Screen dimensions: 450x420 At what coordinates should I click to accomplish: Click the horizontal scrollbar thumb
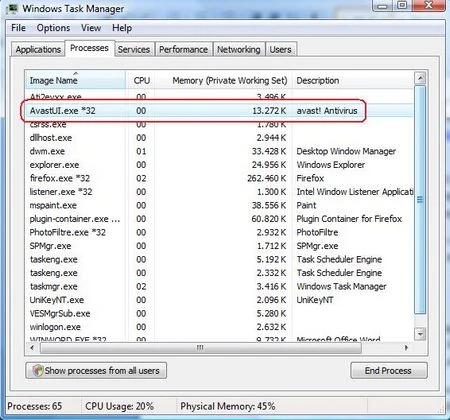pos(200,348)
